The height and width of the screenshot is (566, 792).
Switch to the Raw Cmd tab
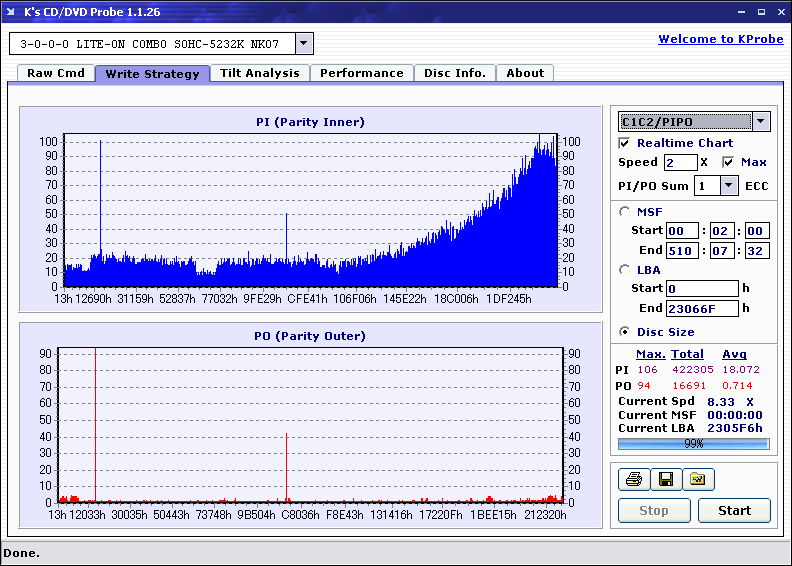click(x=56, y=73)
